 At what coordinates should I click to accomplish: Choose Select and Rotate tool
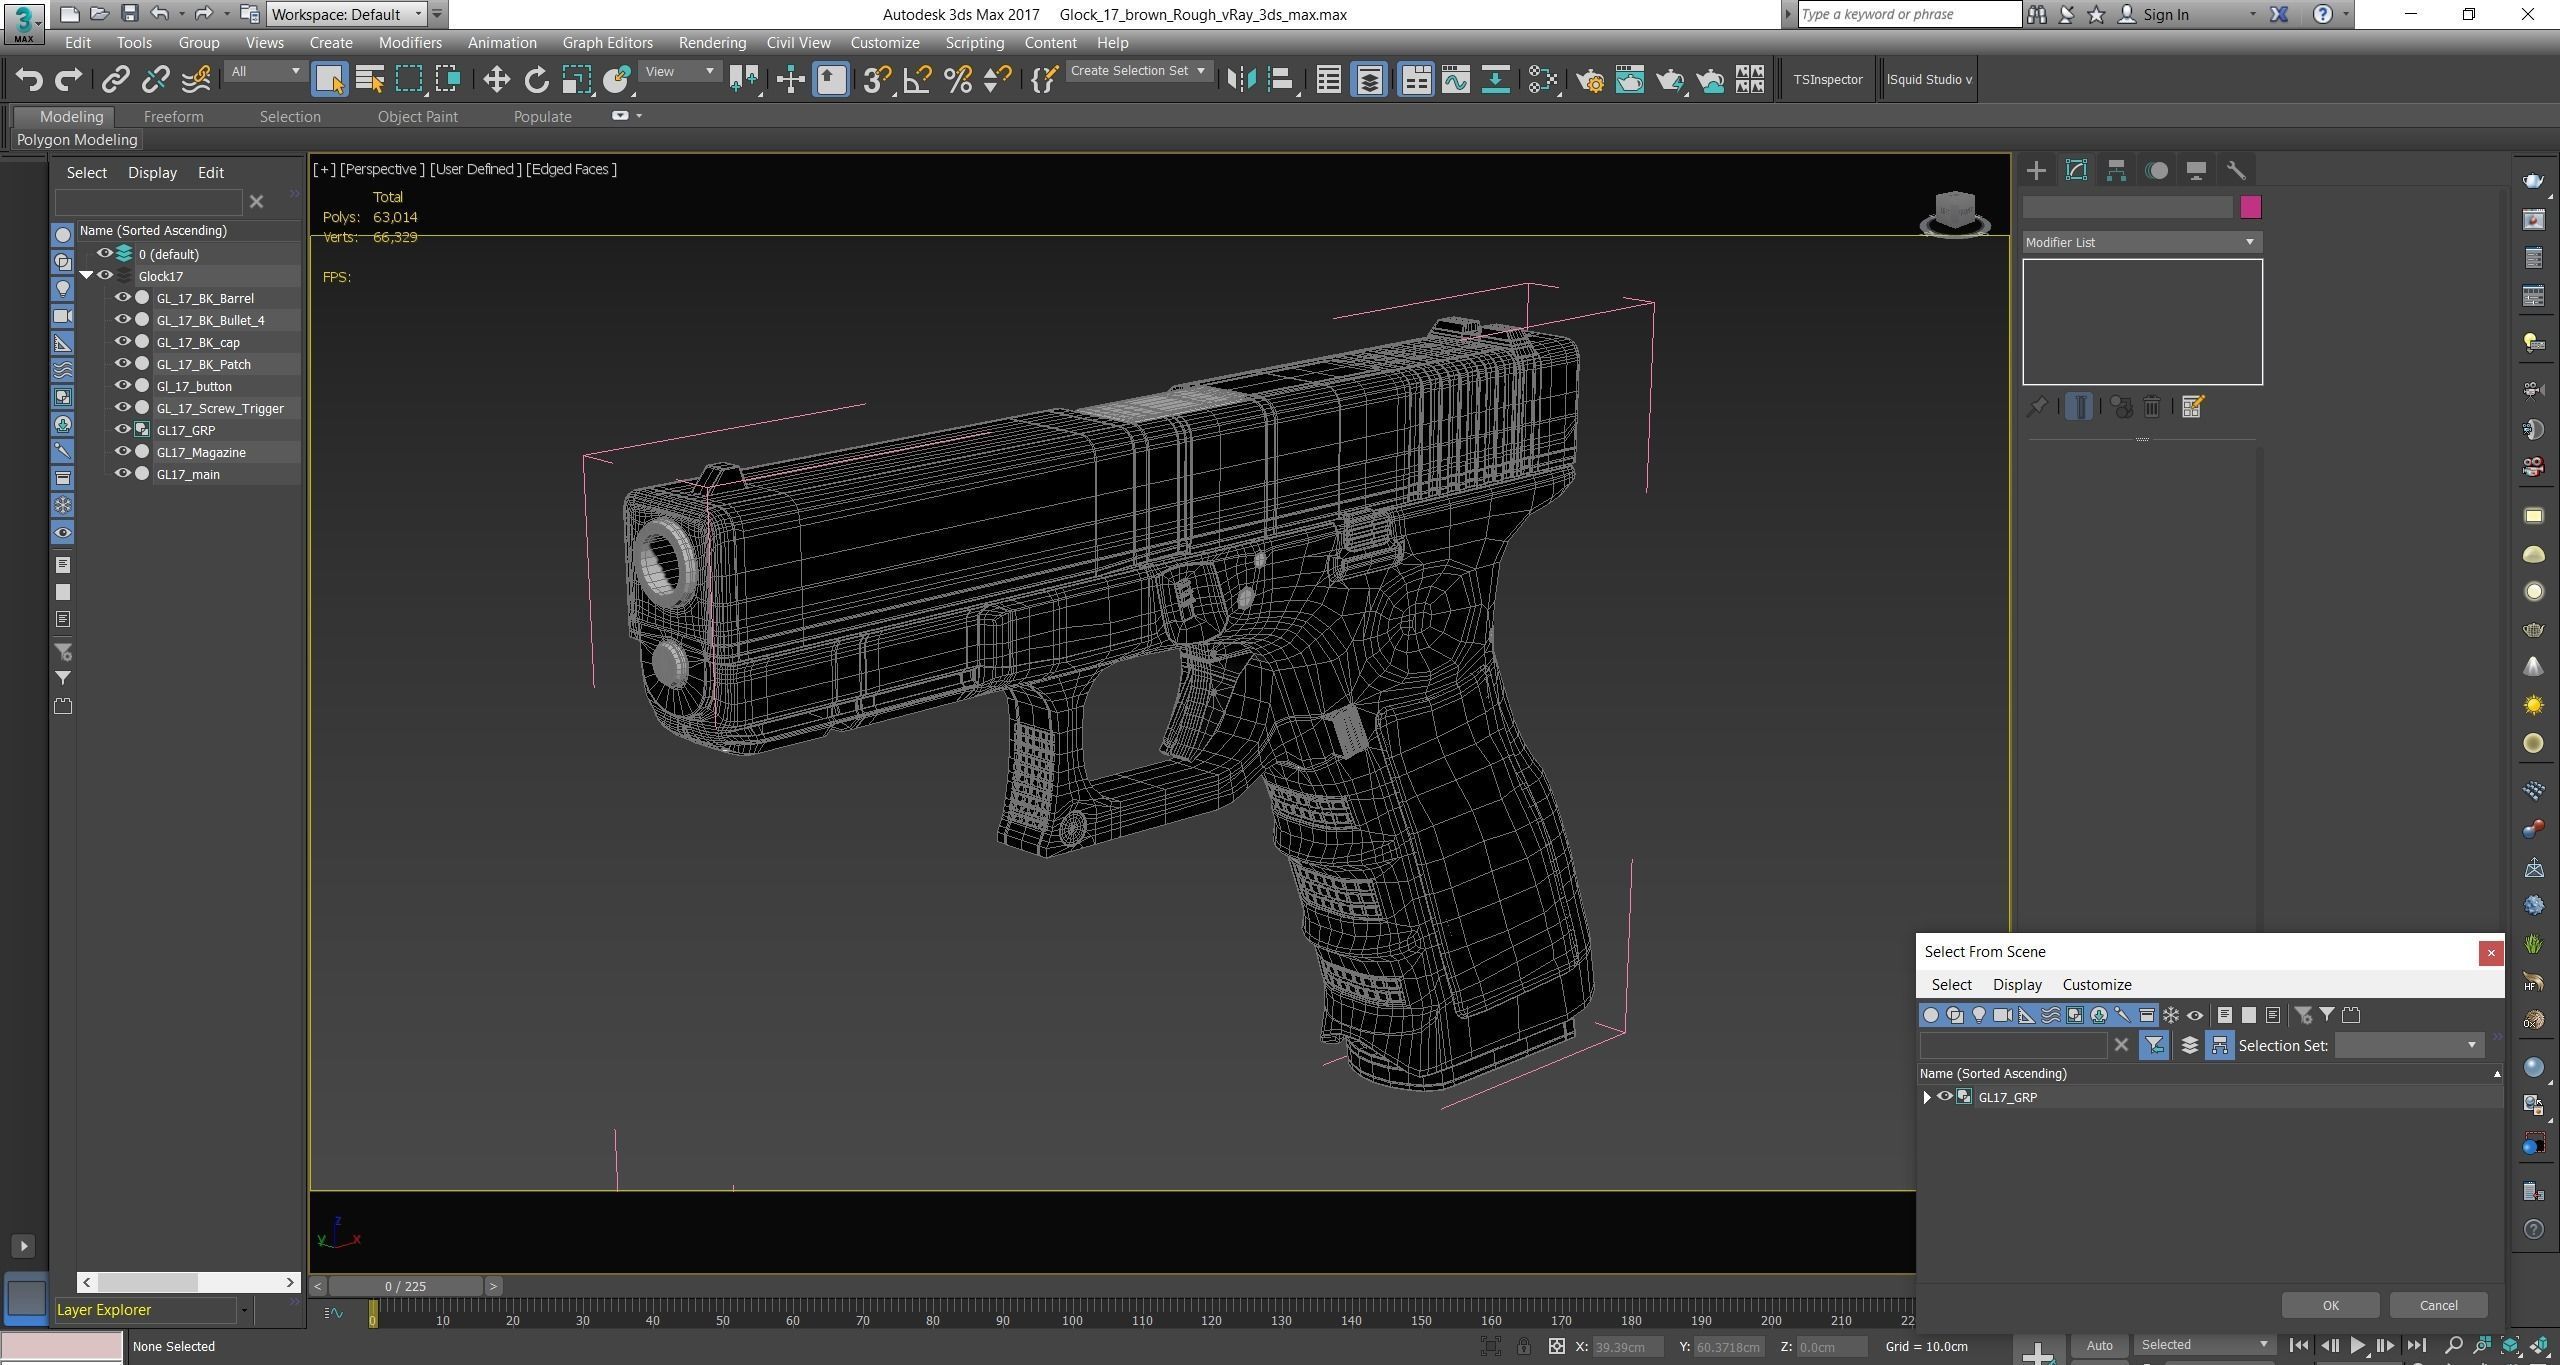pos(536,80)
